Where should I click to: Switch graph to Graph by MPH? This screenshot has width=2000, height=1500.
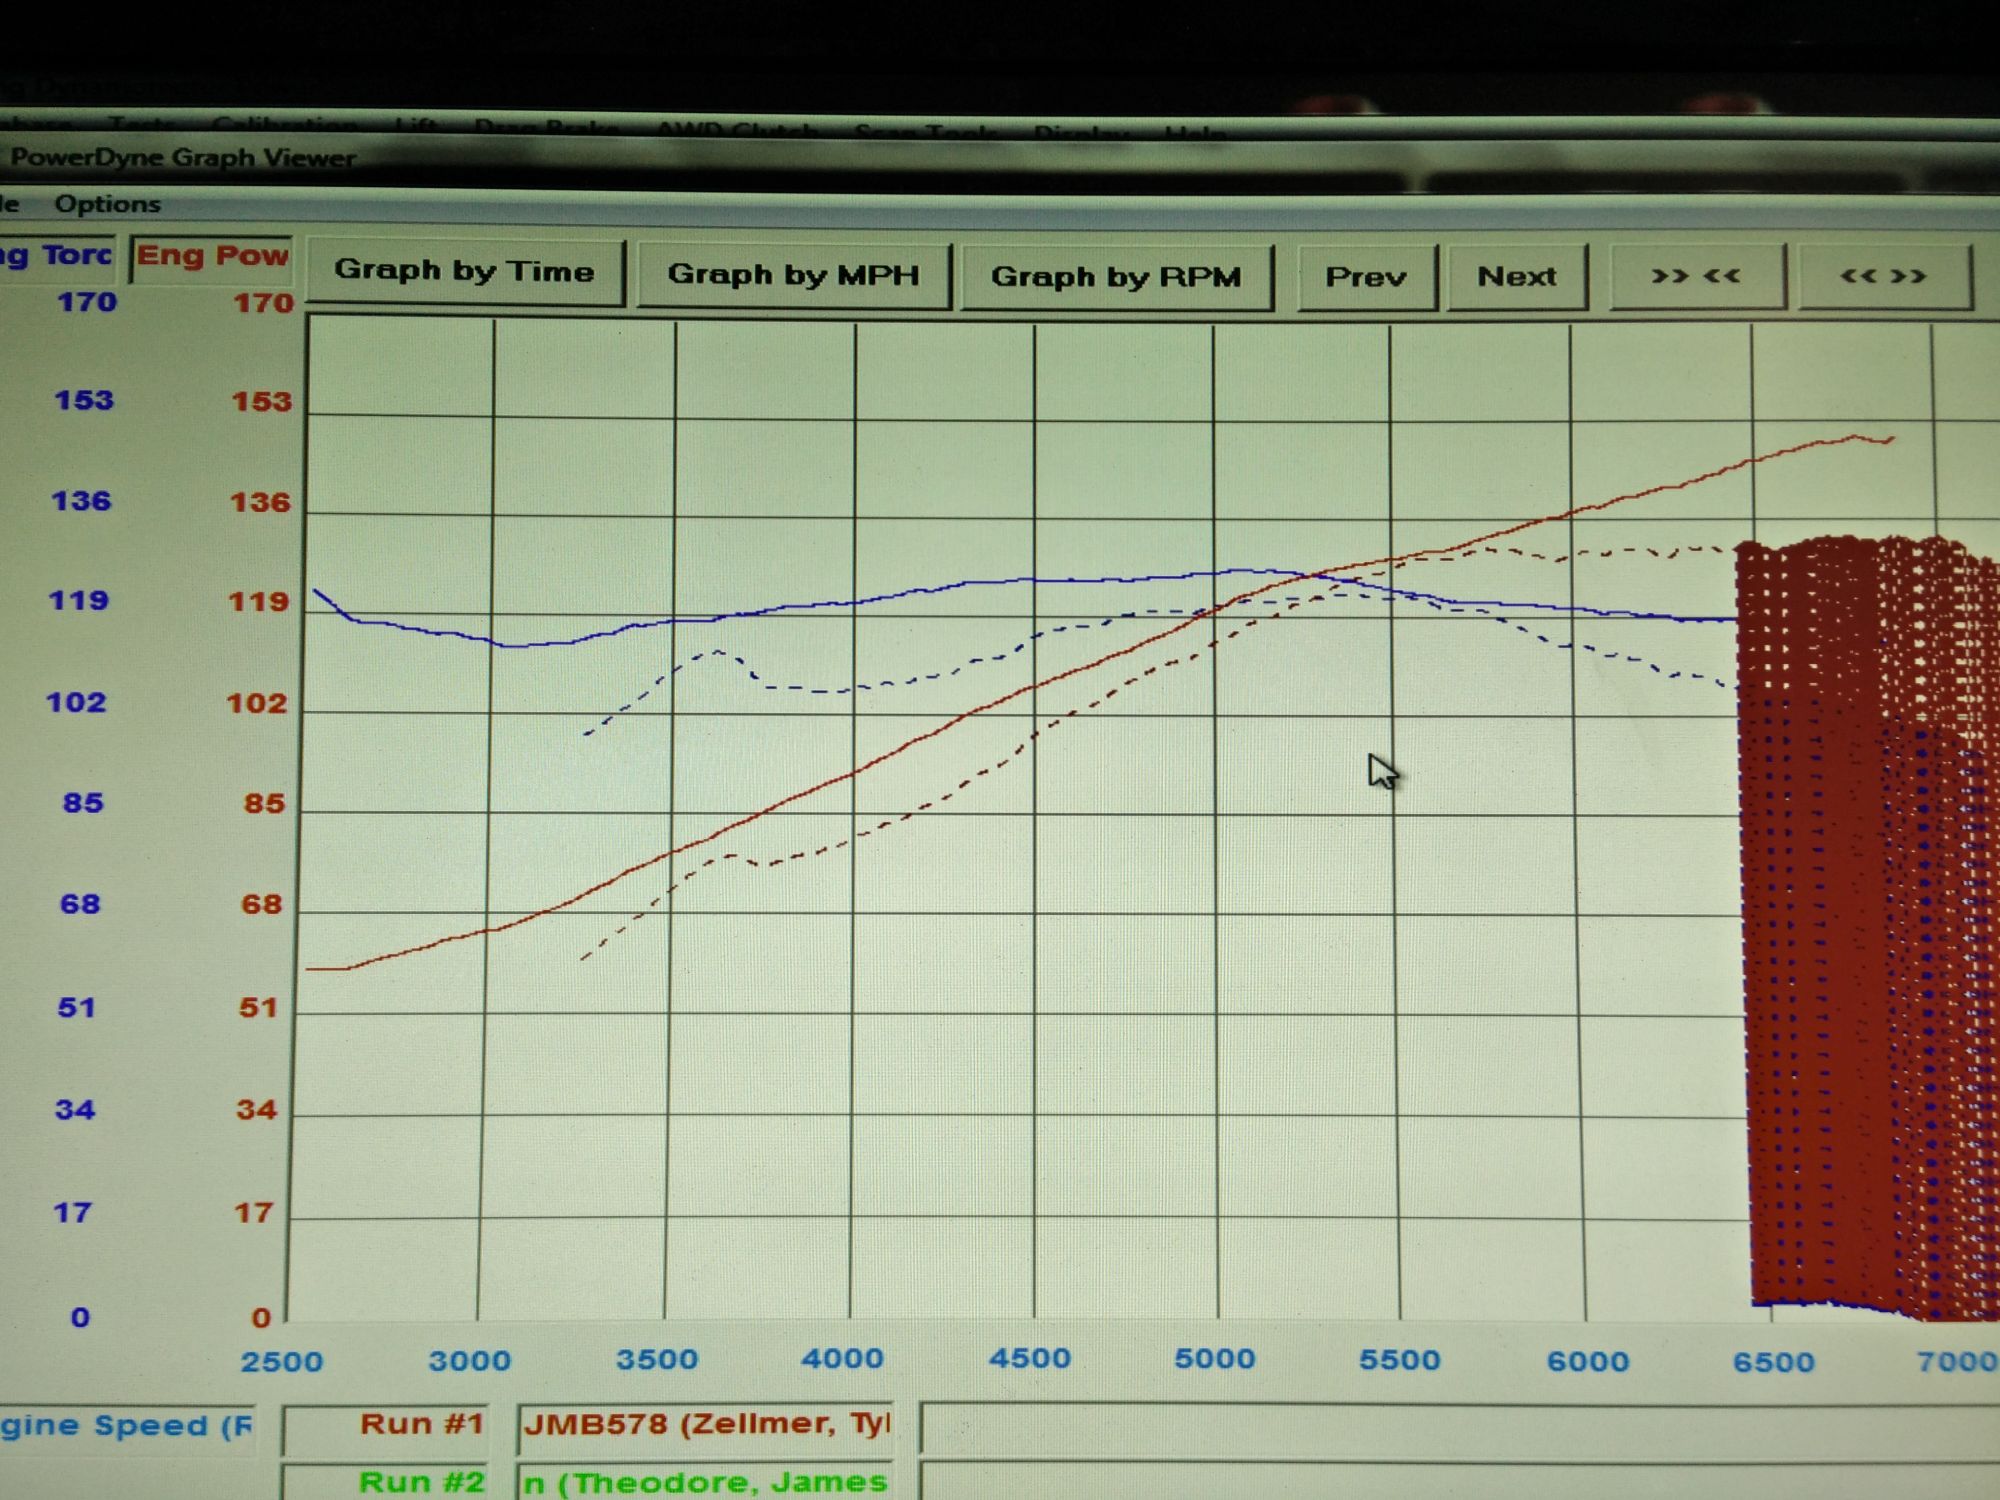tap(793, 275)
